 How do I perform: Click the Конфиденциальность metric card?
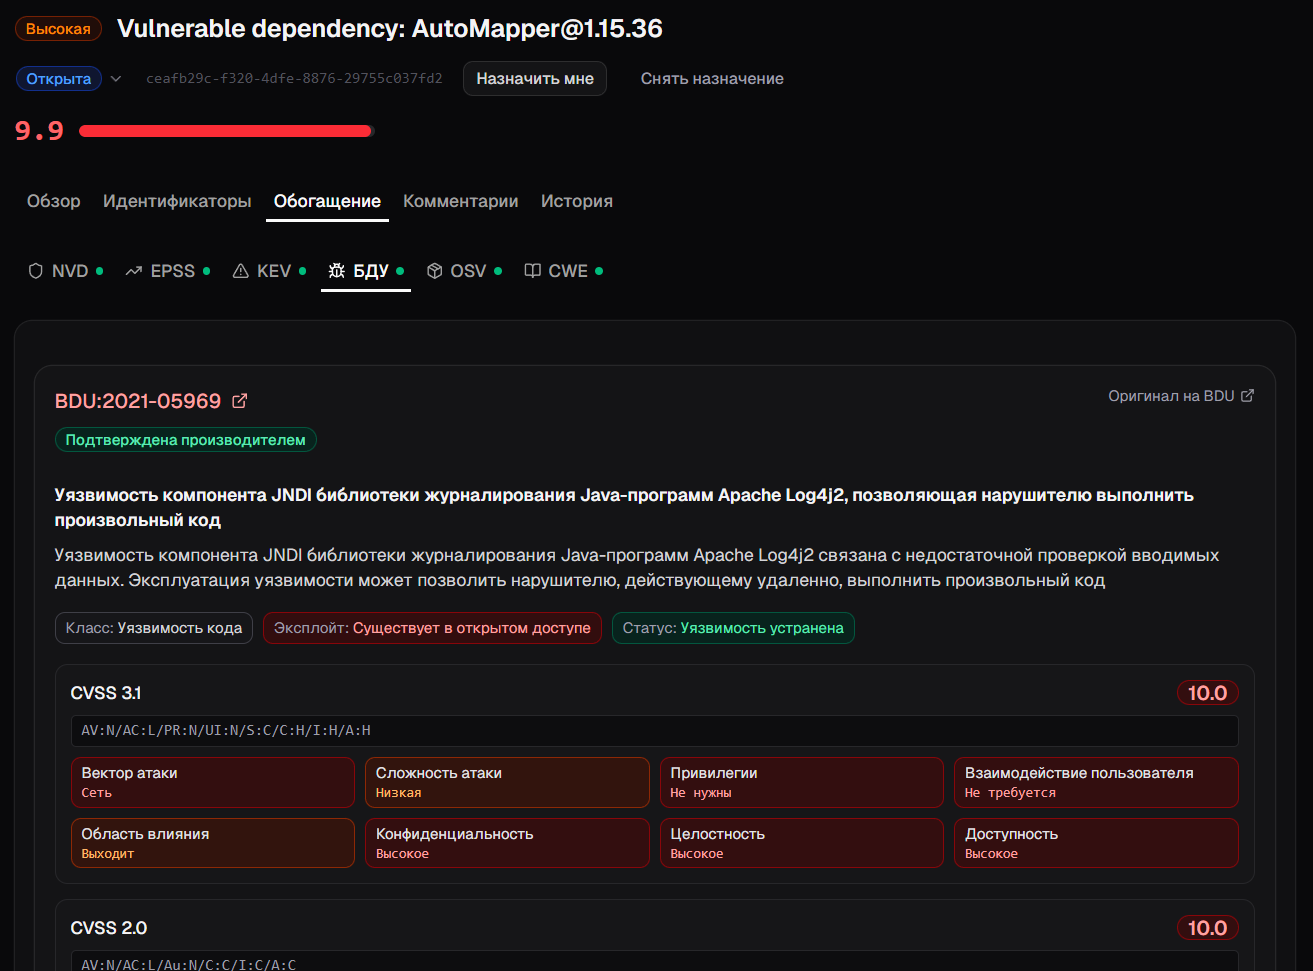click(x=507, y=843)
